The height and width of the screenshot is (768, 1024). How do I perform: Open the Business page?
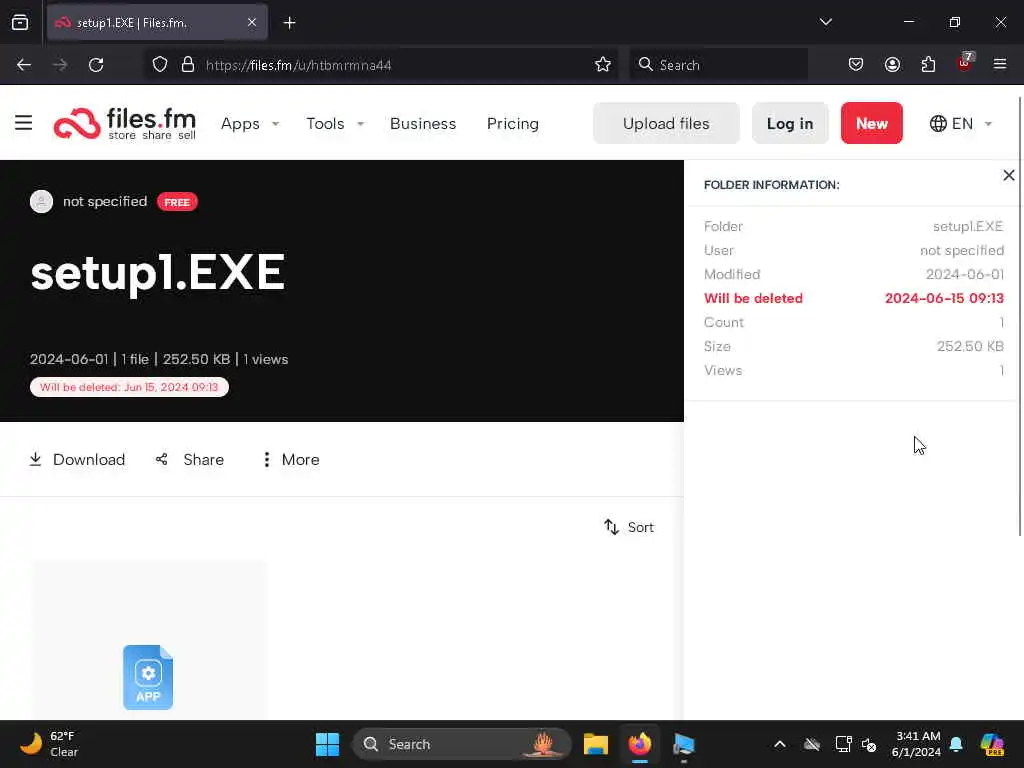pyautogui.click(x=423, y=124)
